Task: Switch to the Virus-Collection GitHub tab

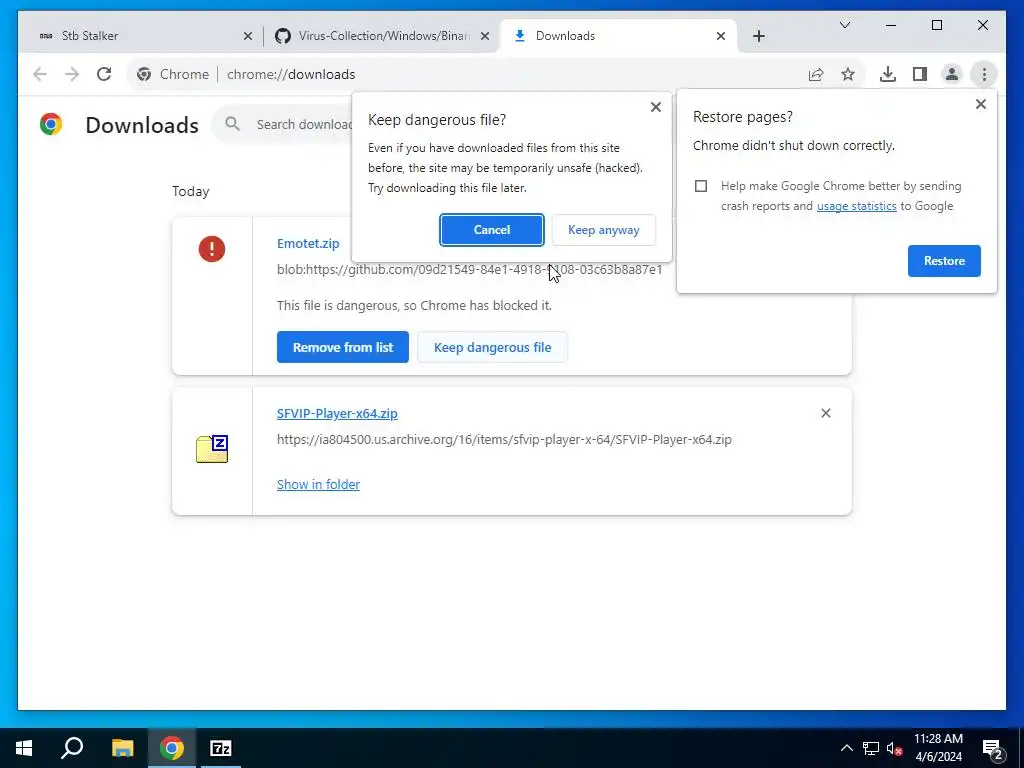Action: click(383, 36)
